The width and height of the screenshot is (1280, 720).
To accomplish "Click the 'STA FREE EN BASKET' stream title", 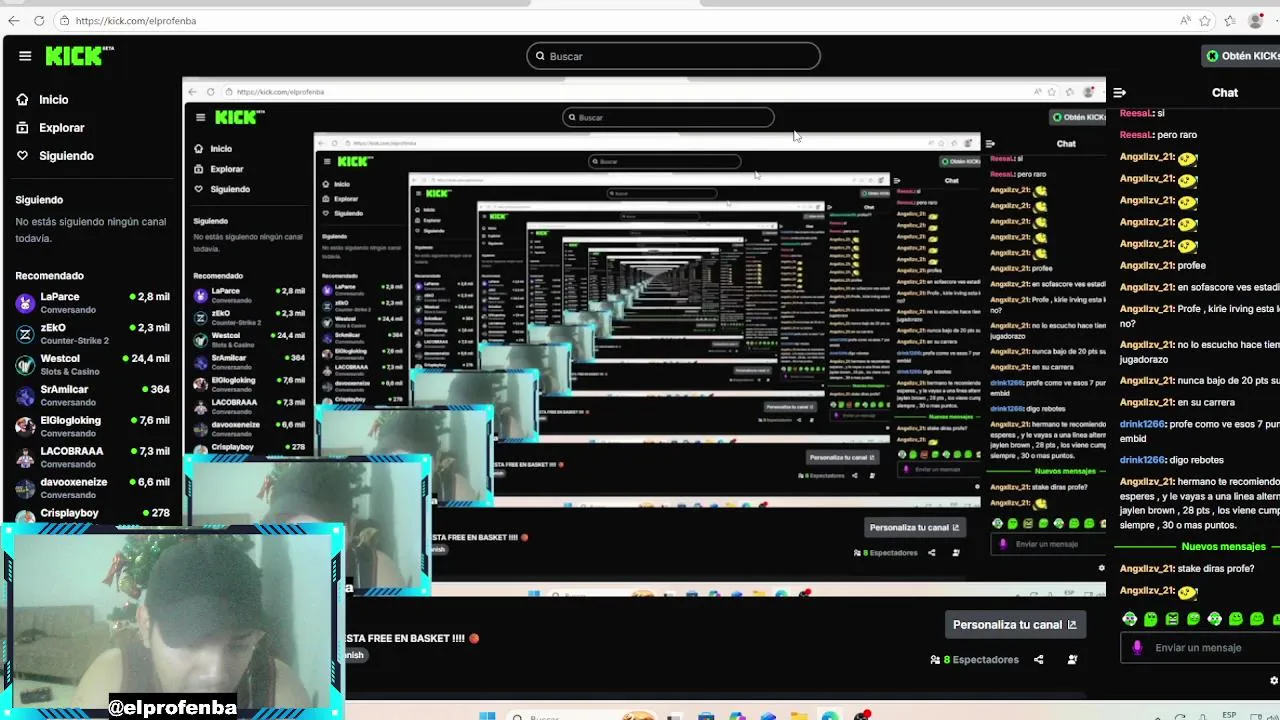I will pyautogui.click(x=410, y=638).
